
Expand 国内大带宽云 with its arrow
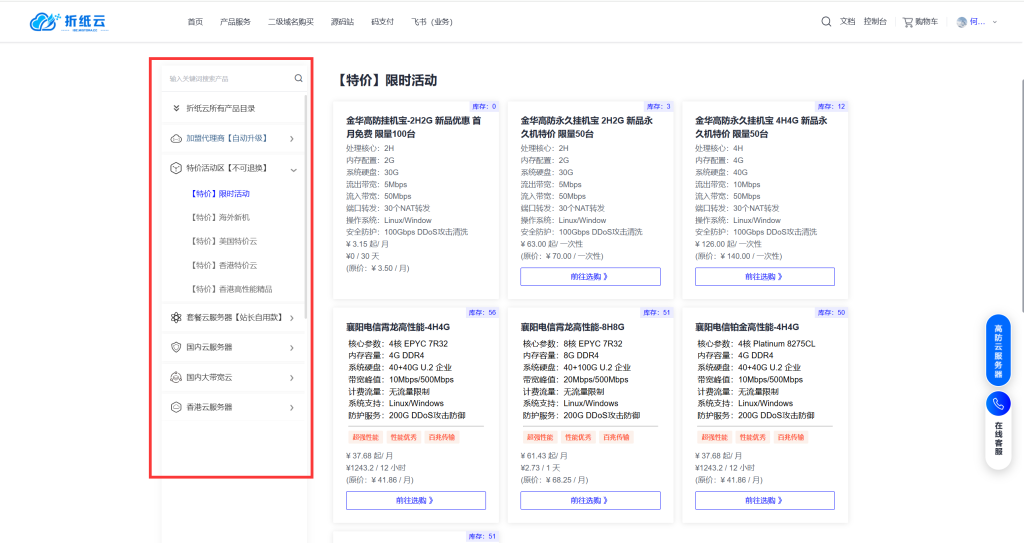click(292, 378)
